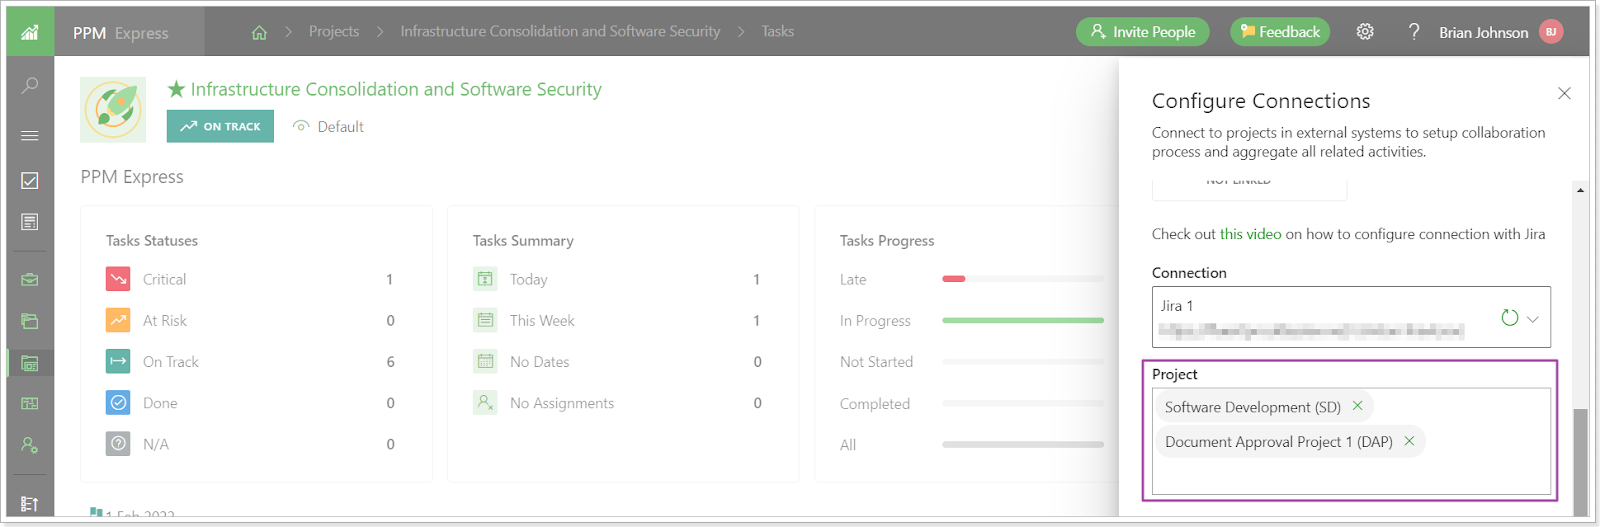Open the hamburger menu icon in sidebar

click(30, 135)
